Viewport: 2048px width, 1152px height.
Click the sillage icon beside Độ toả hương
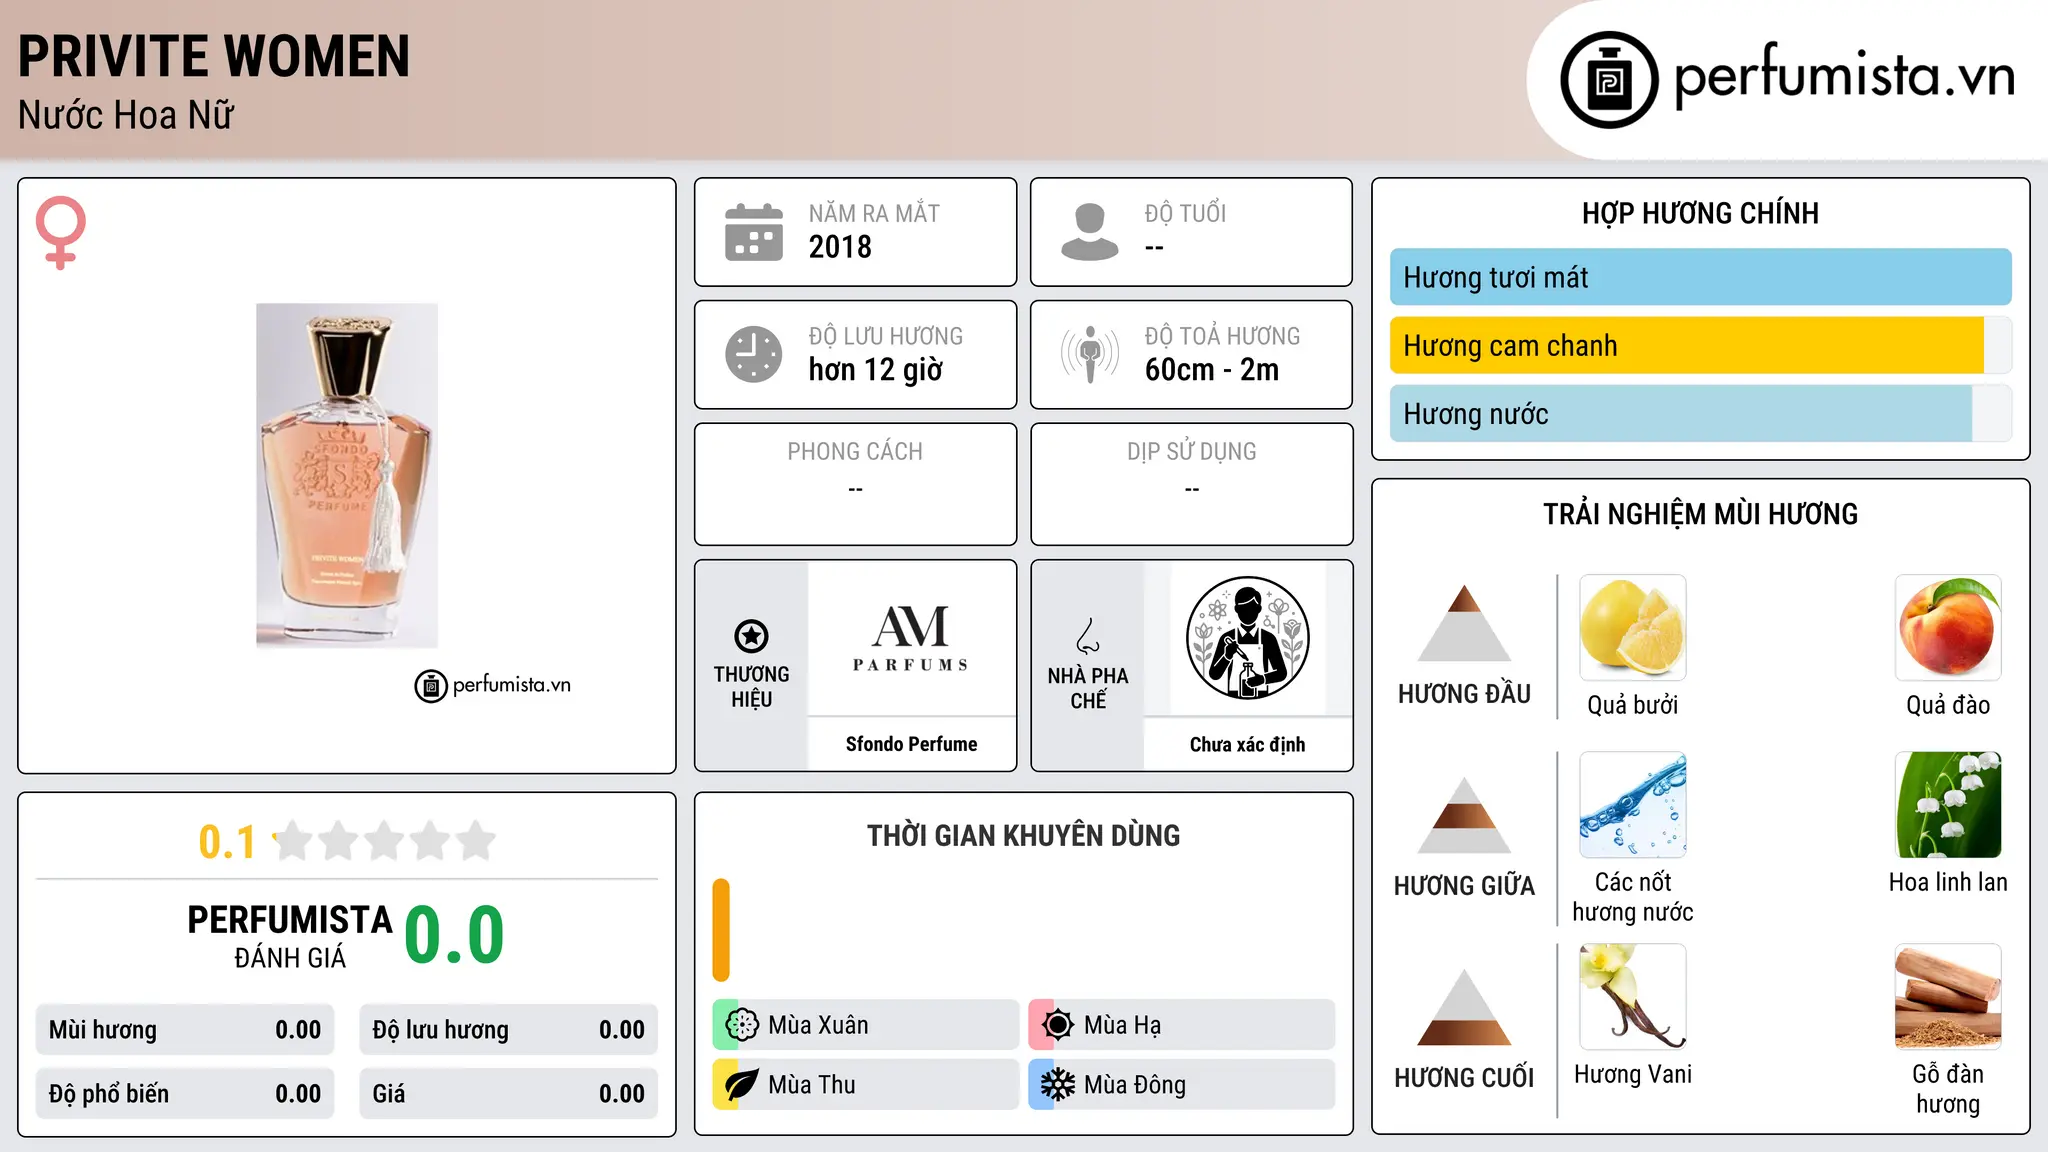1090,354
